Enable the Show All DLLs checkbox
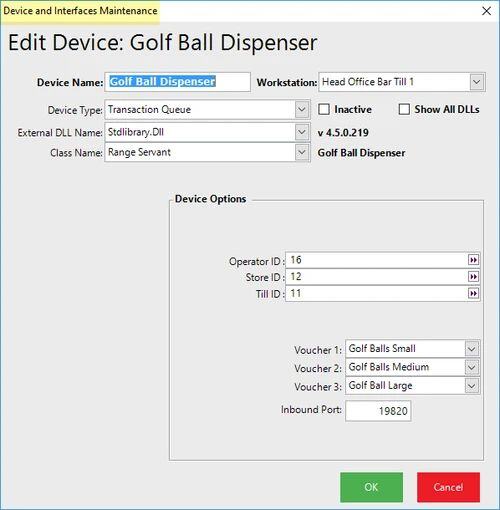Image resolution: width=500 pixels, height=510 pixels. [x=404, y=109]
